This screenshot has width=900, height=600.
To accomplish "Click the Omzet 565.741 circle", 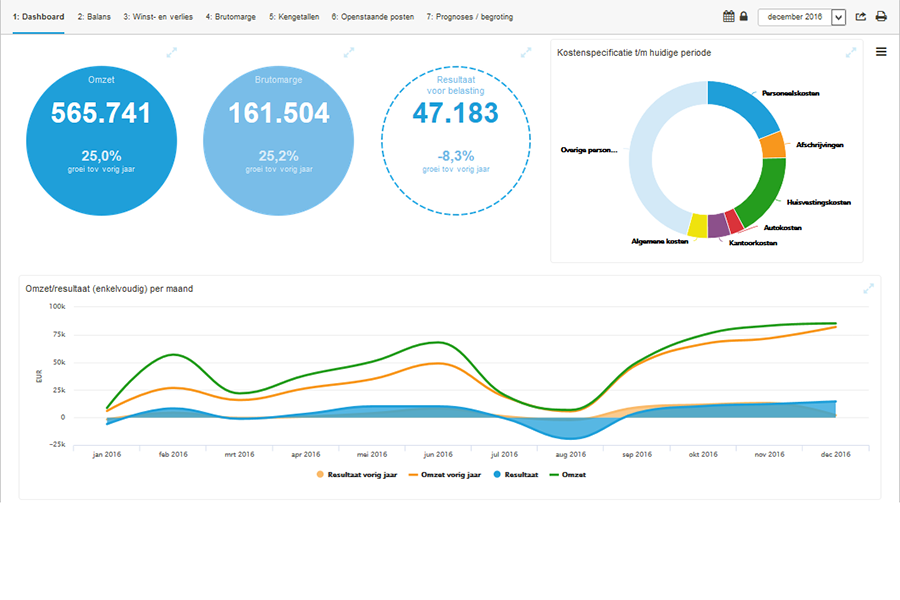I will (x=101, y=141).
